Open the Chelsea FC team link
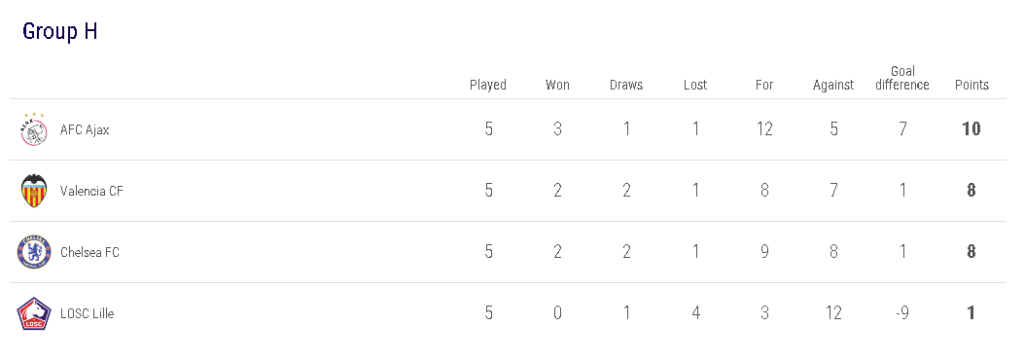The image size is (1024, 362). click(x=89, y=252)
